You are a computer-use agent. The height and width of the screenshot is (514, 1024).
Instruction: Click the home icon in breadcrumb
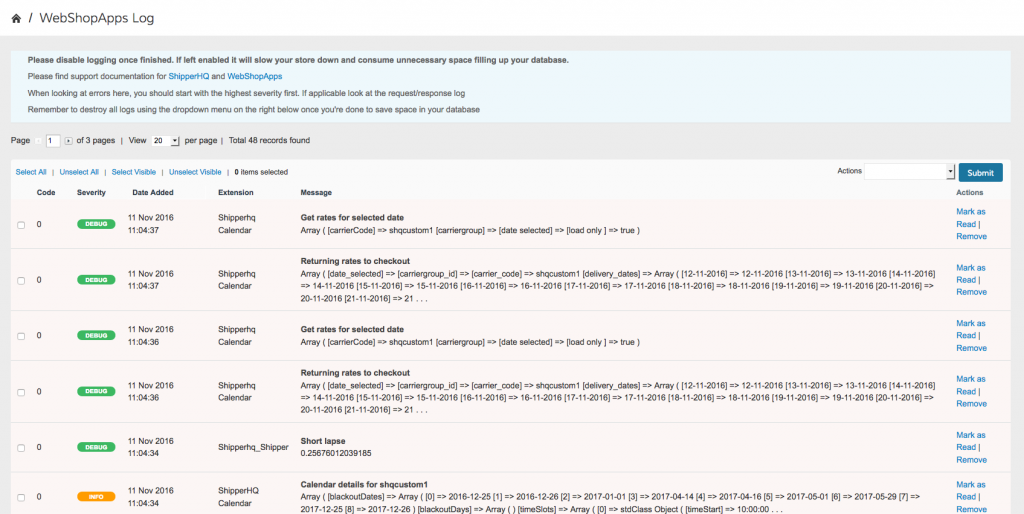(x=16, y=18)
